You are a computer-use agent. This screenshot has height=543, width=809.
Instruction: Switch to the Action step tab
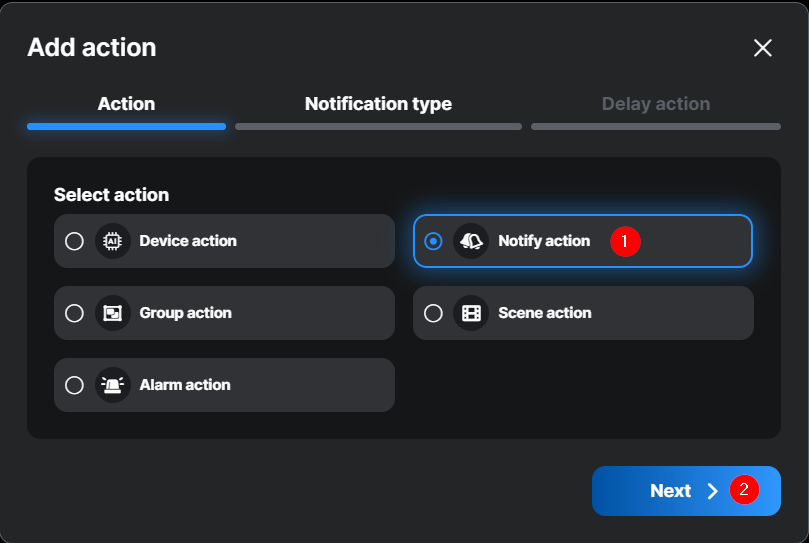click(x=126, y=104)
